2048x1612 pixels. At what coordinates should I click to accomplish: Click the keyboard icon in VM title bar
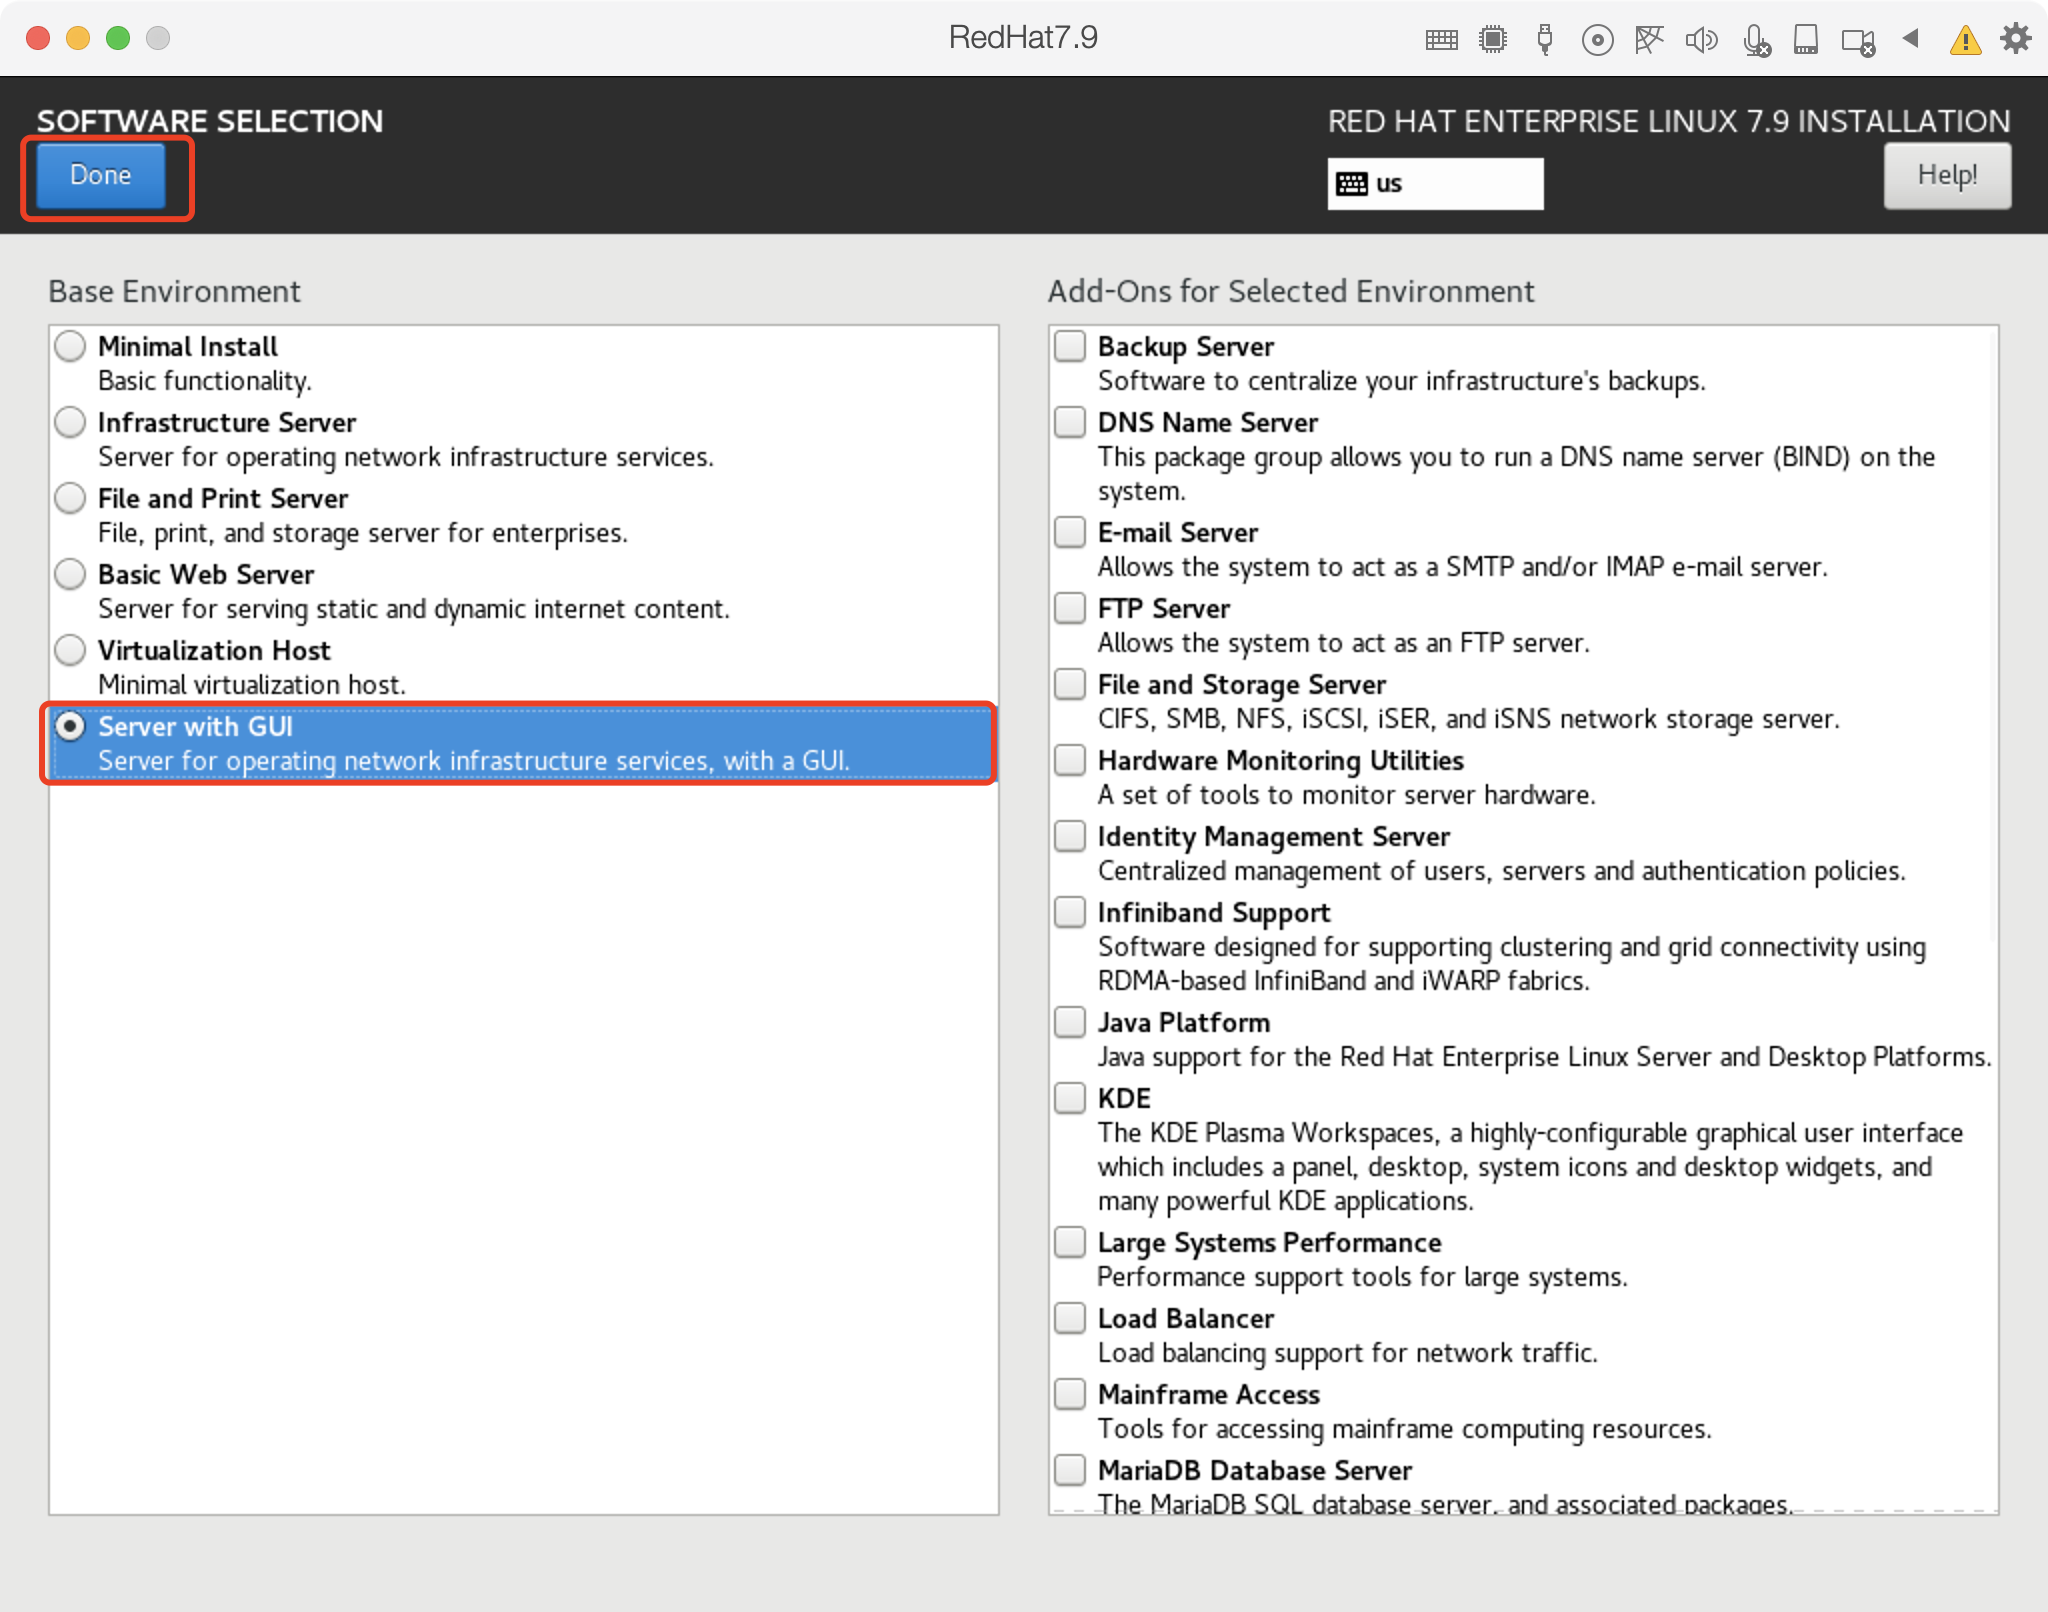pyautogui.click(x=1441, y=39)
